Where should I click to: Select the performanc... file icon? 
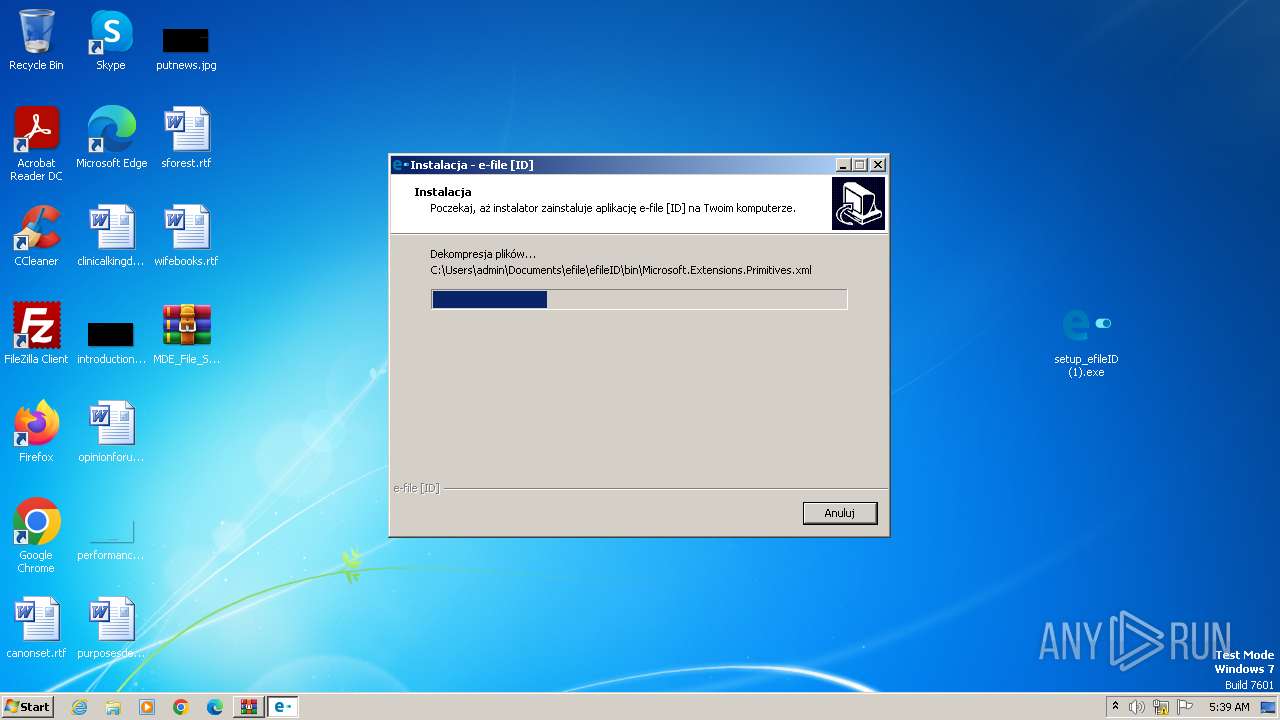111,538
